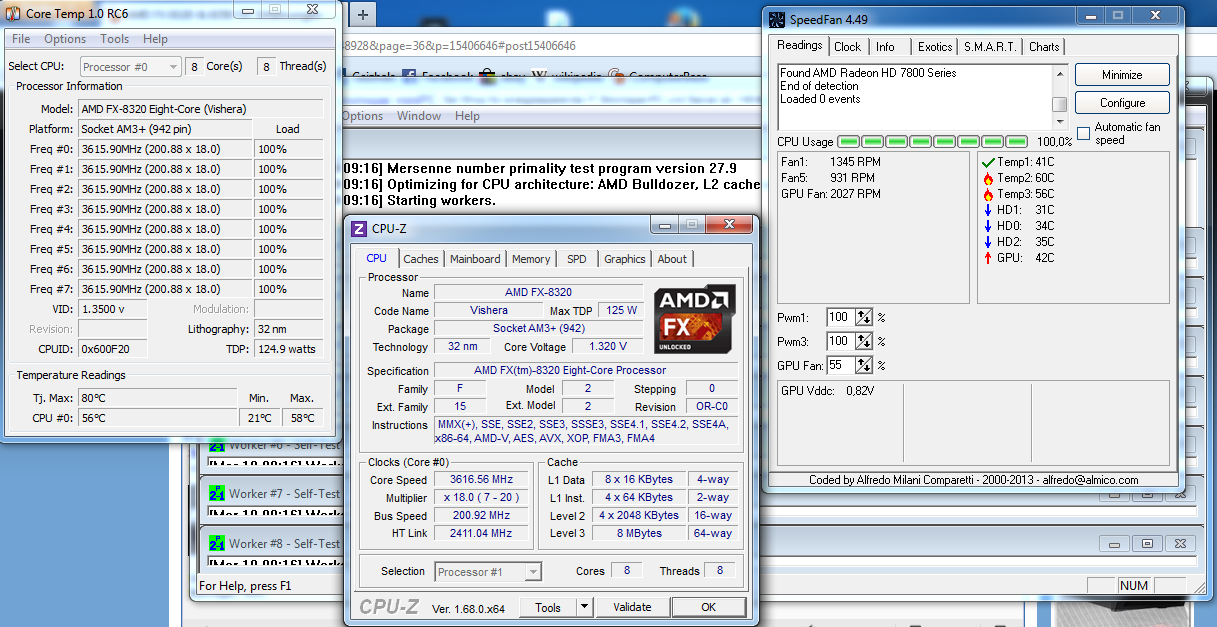The height and width of the screenshot is (627, 1217).
Task: Enable Automatic fan speed in SpeedFan
Action: (1083, 133)
